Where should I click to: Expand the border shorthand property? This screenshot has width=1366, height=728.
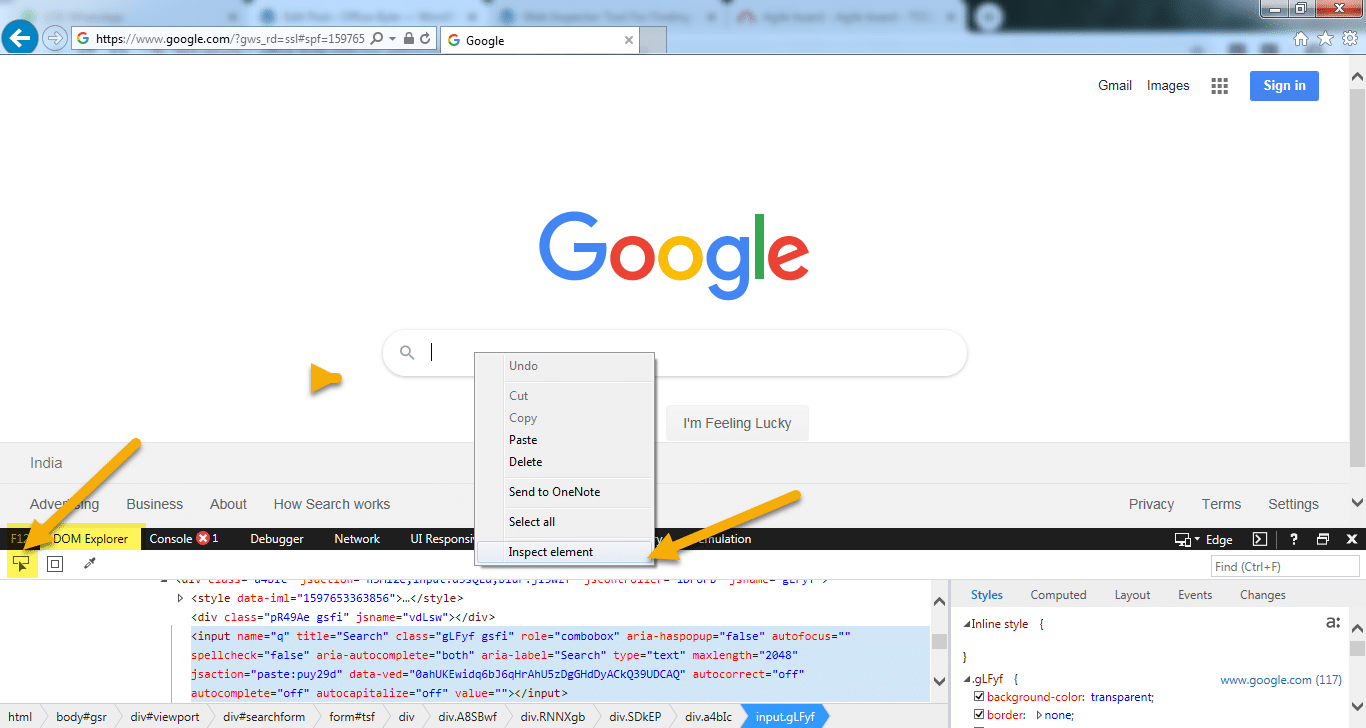tap(1039, 715)
